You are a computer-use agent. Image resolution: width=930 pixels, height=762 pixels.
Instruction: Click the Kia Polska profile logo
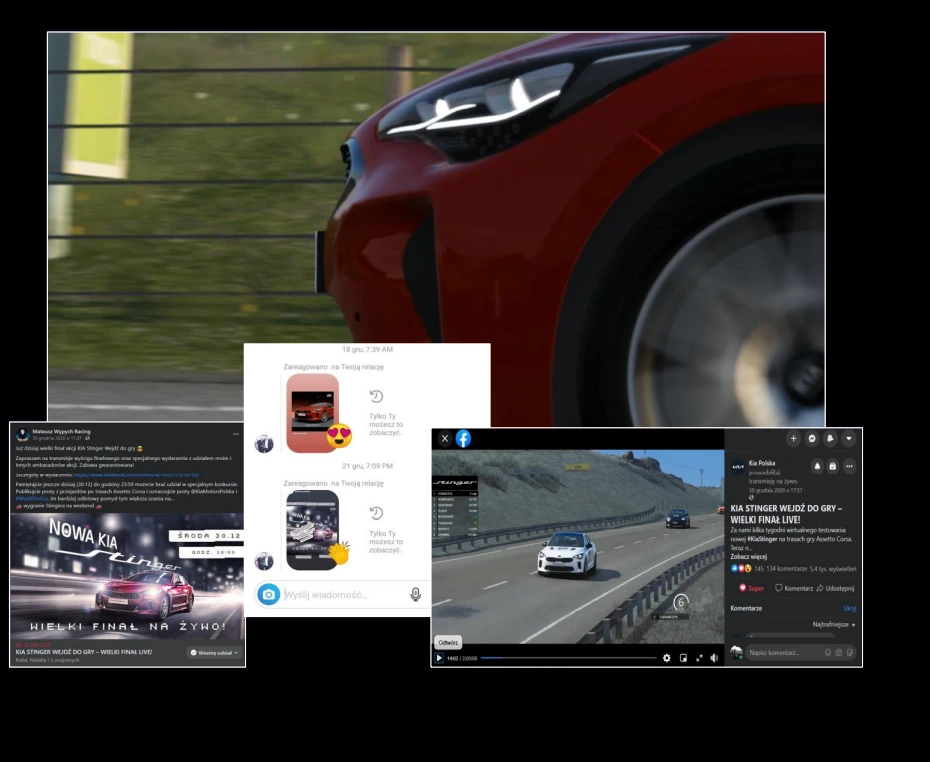pyautogui.click(x=738, y=467)
